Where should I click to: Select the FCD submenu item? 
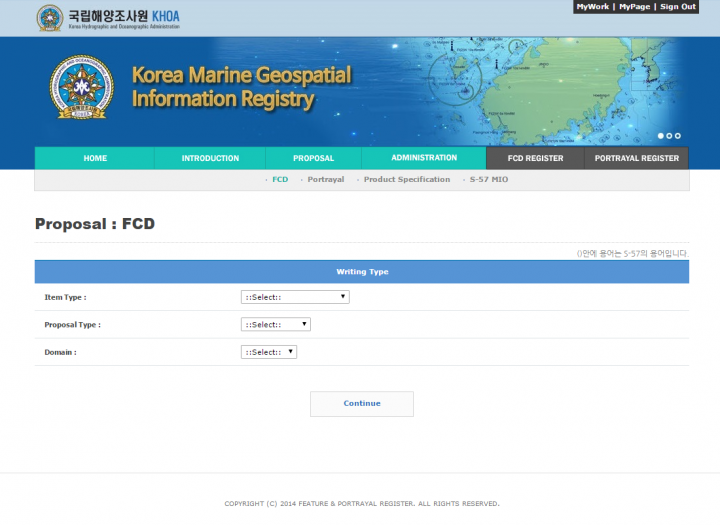click(280, 180)
